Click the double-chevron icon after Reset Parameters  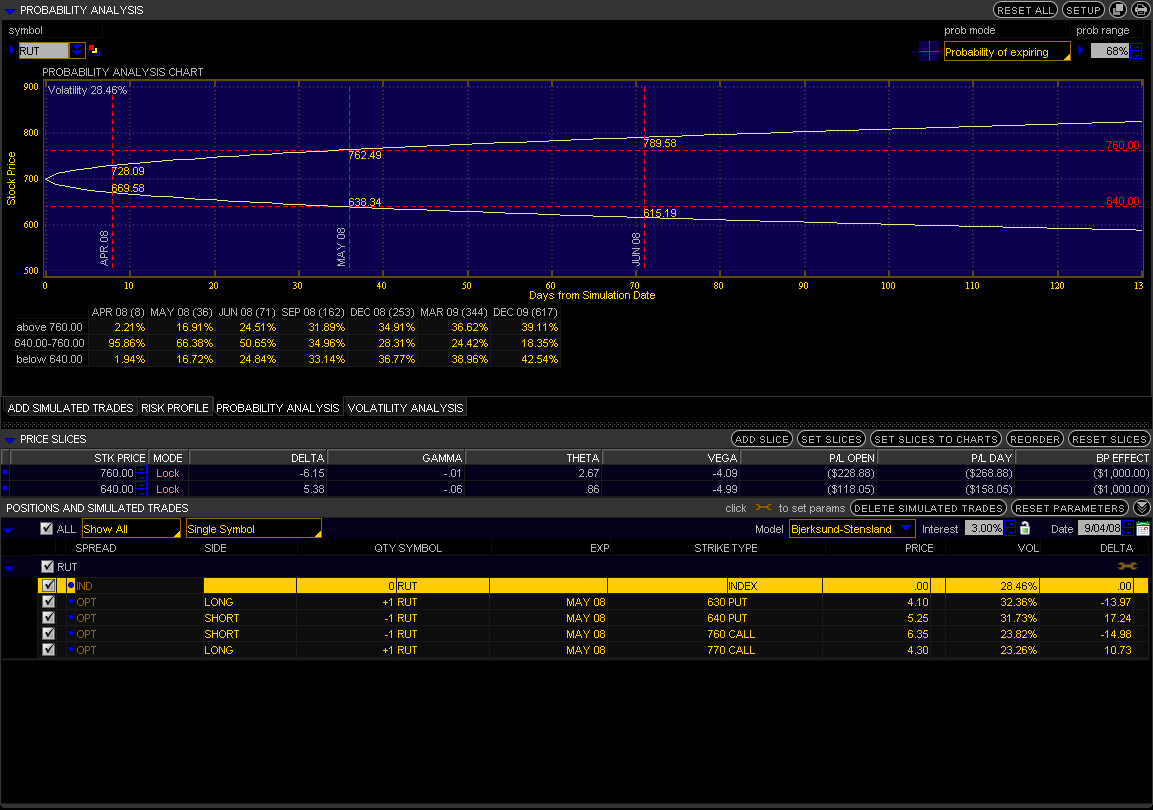1141,508
